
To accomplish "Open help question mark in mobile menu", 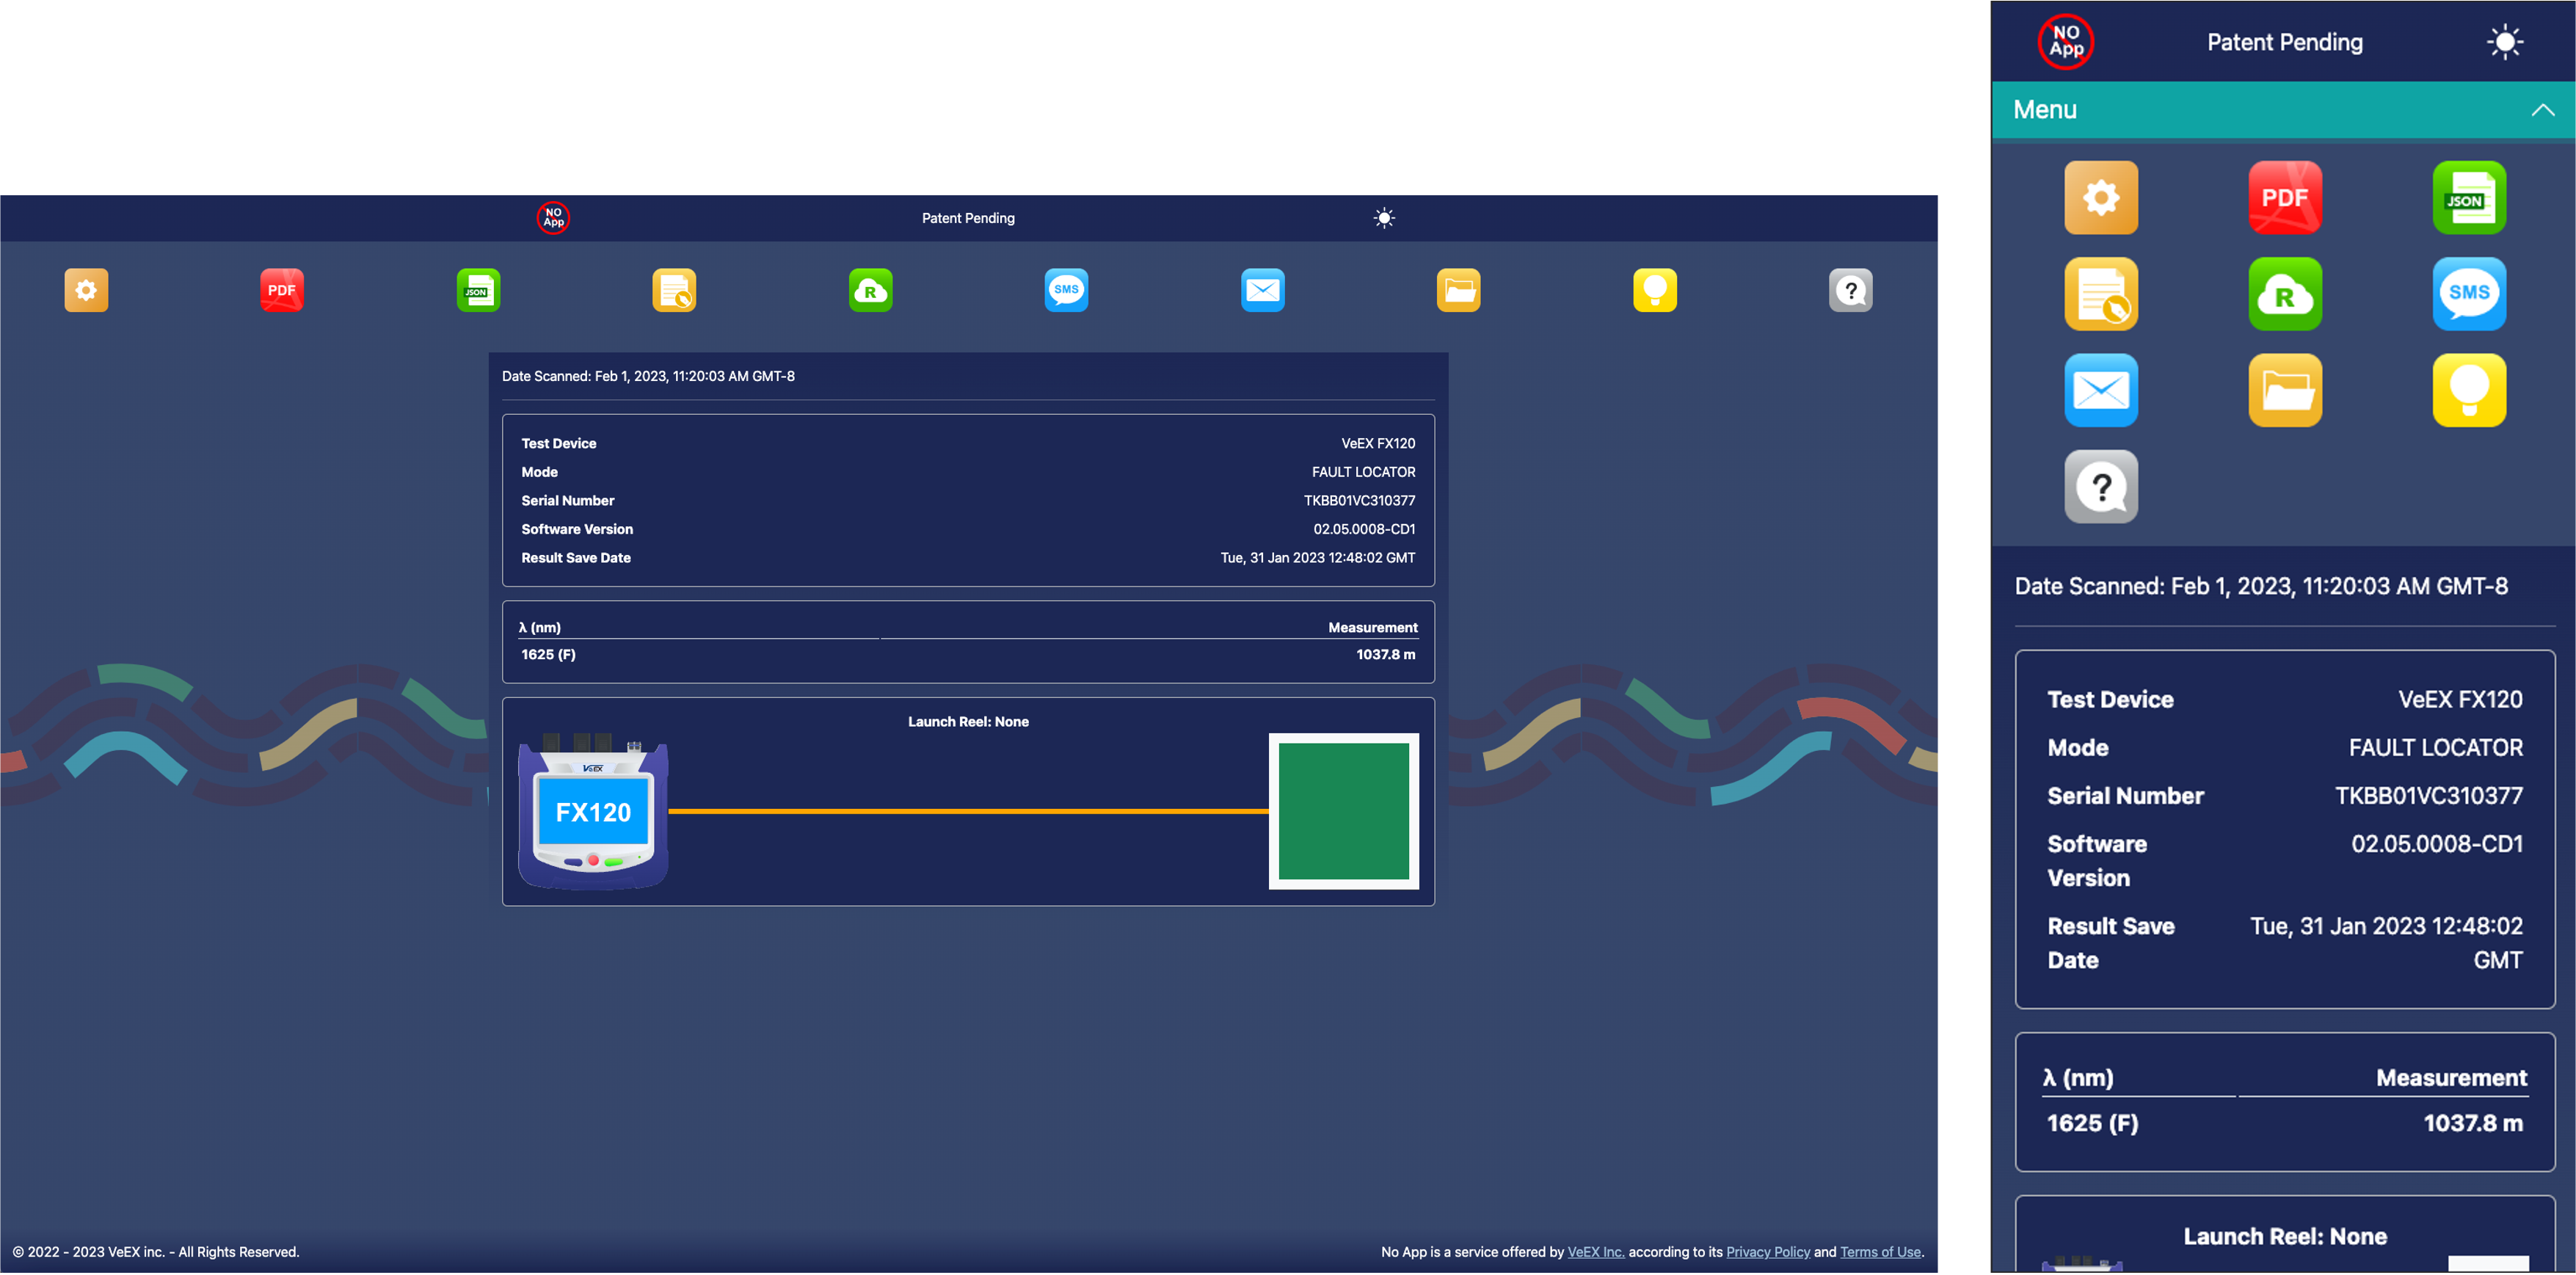I will pyautogui.click(x=2101, y=486).
